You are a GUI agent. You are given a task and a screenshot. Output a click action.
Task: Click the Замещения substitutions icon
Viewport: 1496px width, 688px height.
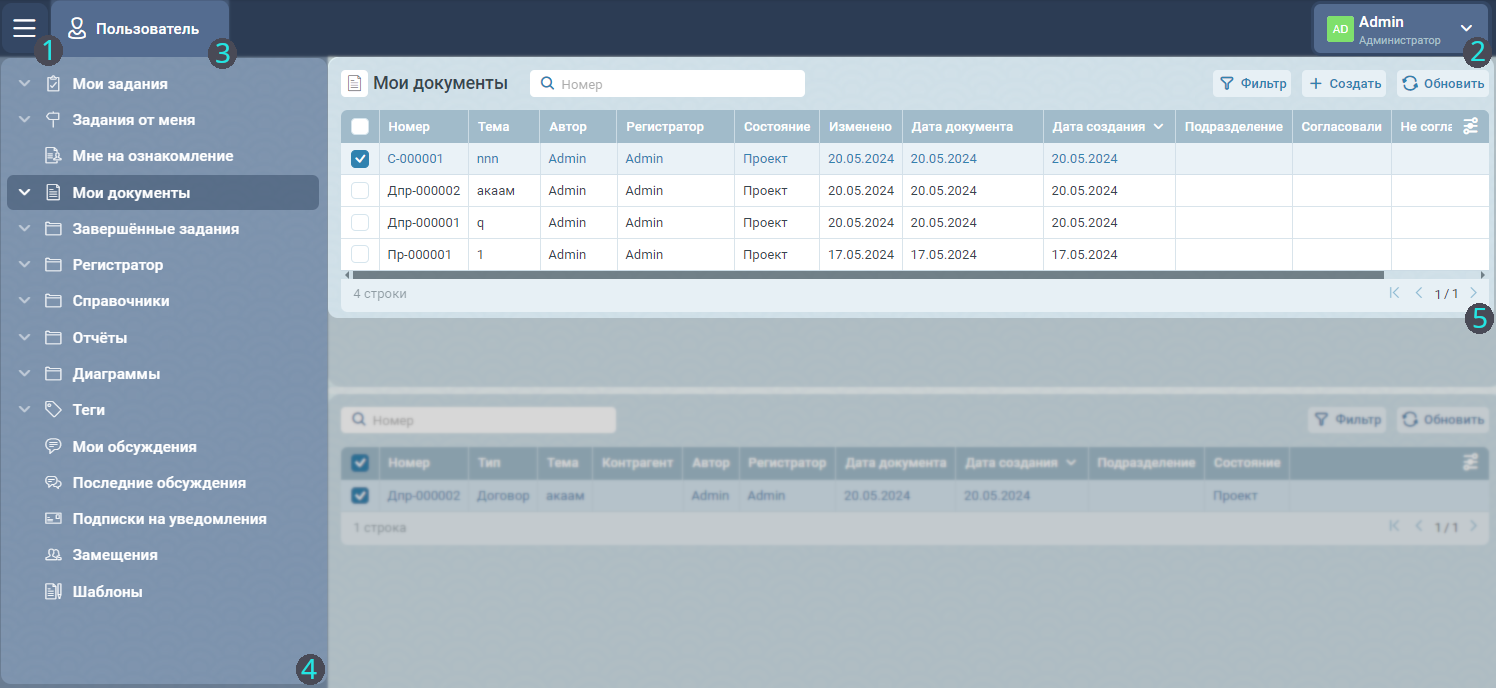coord(54,555)
